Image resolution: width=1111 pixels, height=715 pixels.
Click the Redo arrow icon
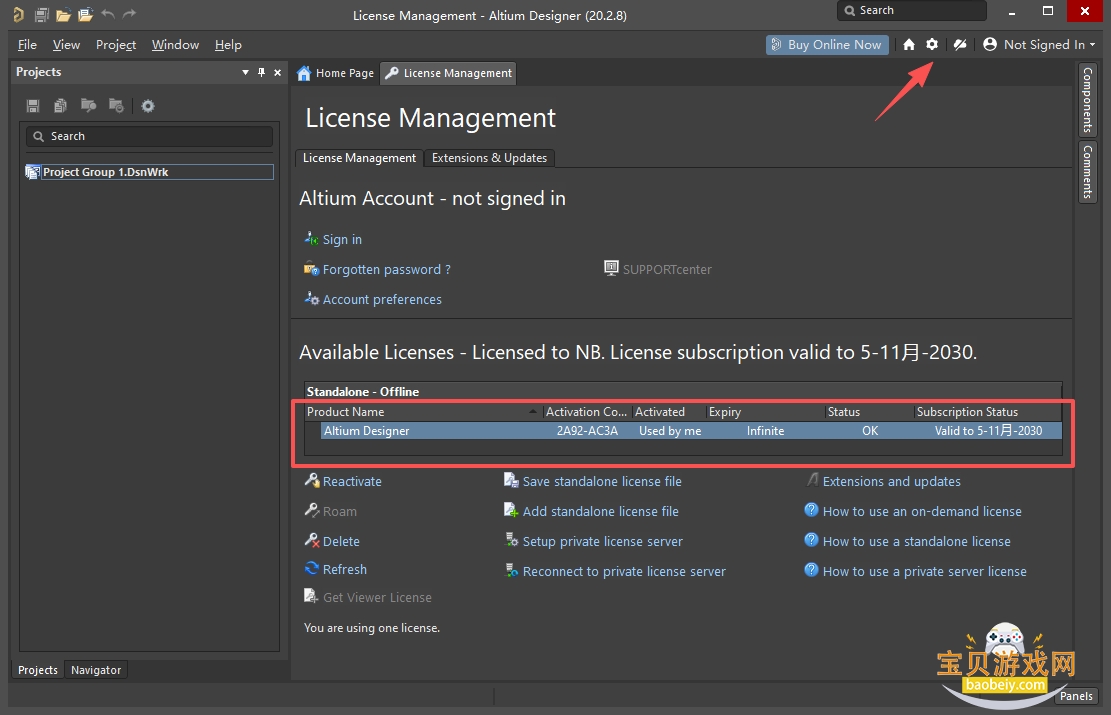pyautogui.click(x=129, y=14)
